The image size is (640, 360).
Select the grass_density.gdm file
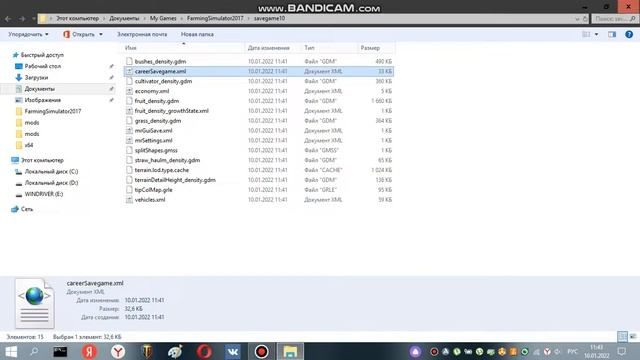(158, 121)
